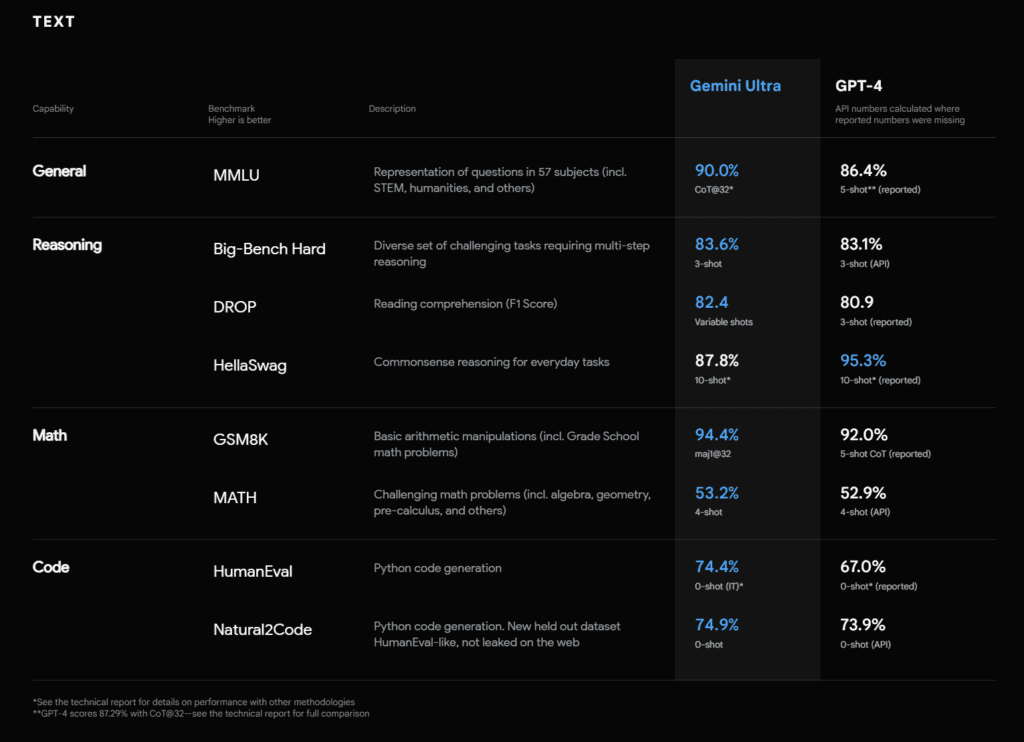Click the DROP benchmark label
This screenshot has height=742, width=1024.
[234, 307]
